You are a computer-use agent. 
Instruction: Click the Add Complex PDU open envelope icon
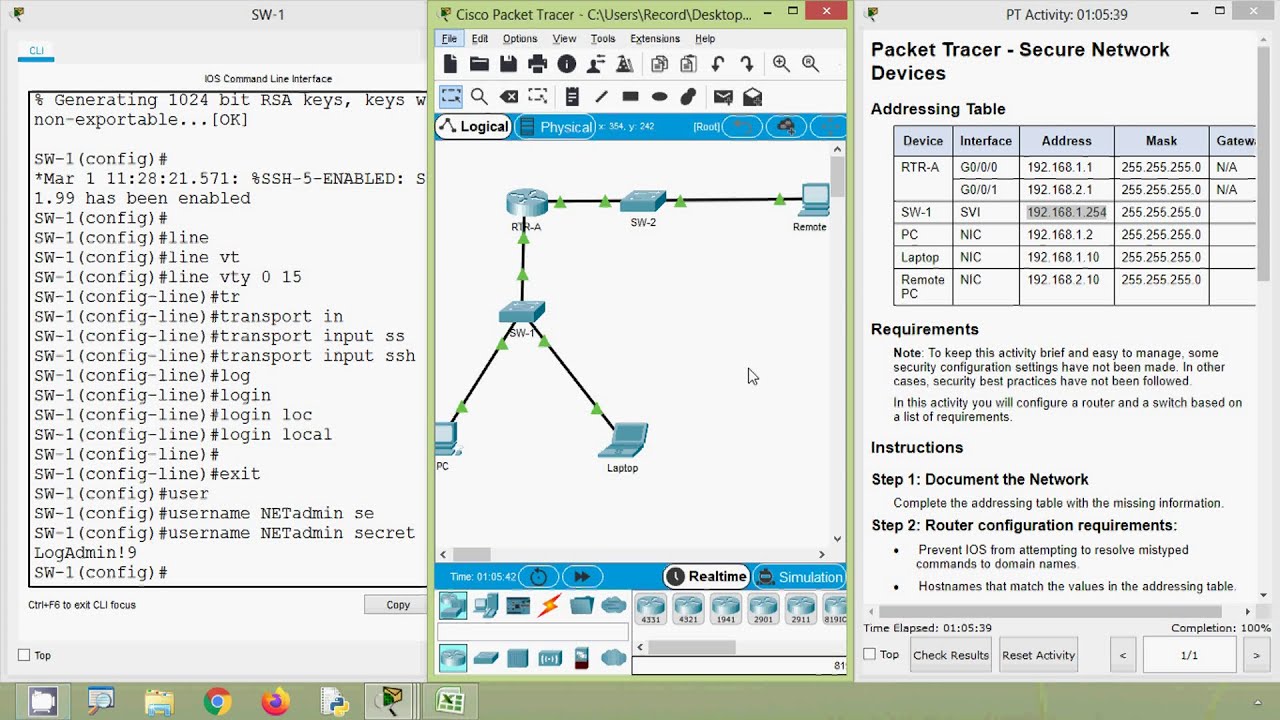[752, 97]
